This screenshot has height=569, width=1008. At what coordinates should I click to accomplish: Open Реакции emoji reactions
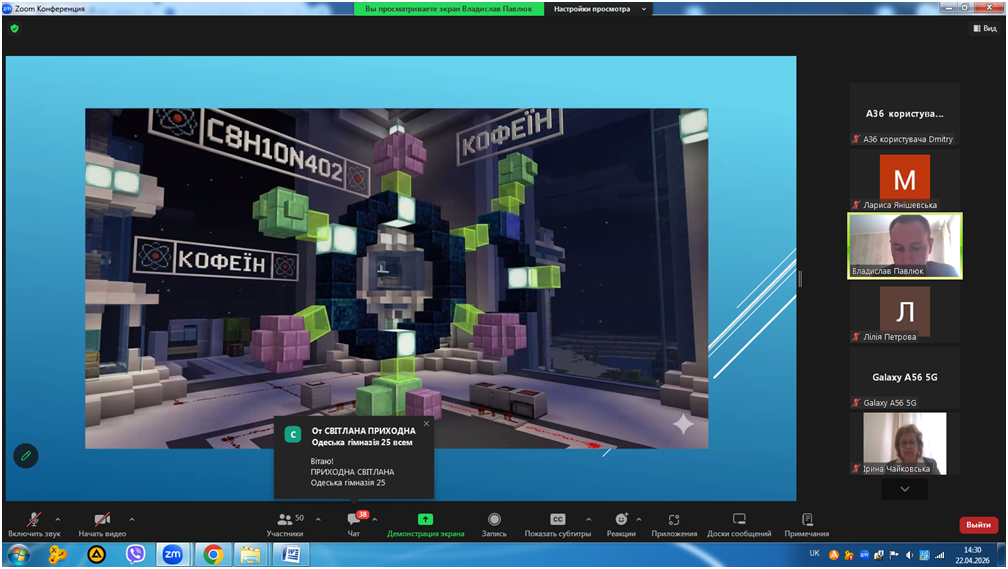621,522
